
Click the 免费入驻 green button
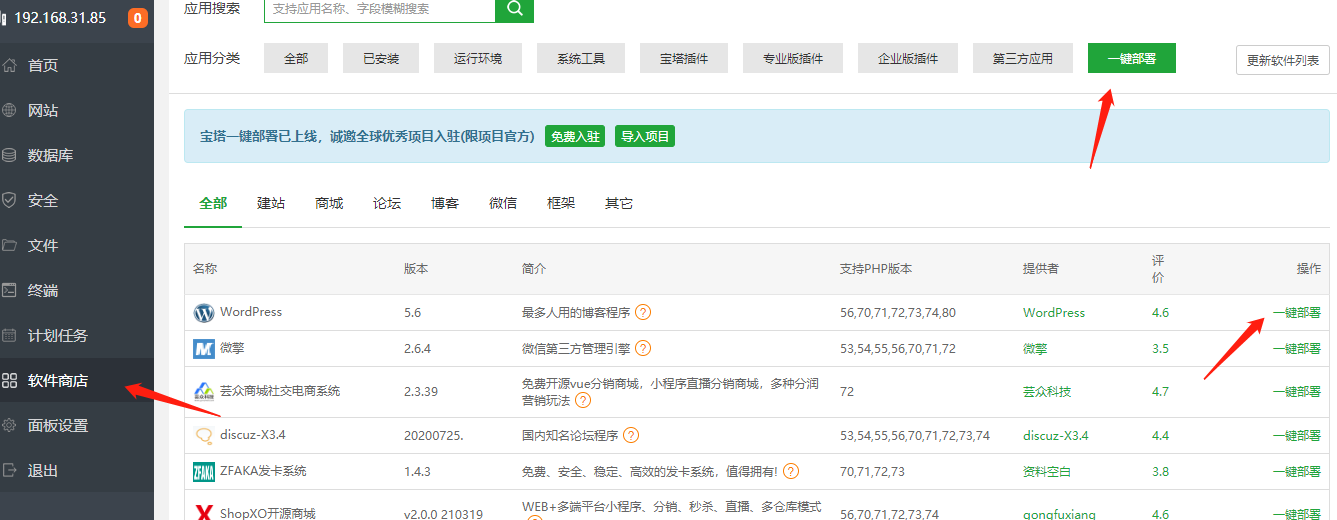575,136
